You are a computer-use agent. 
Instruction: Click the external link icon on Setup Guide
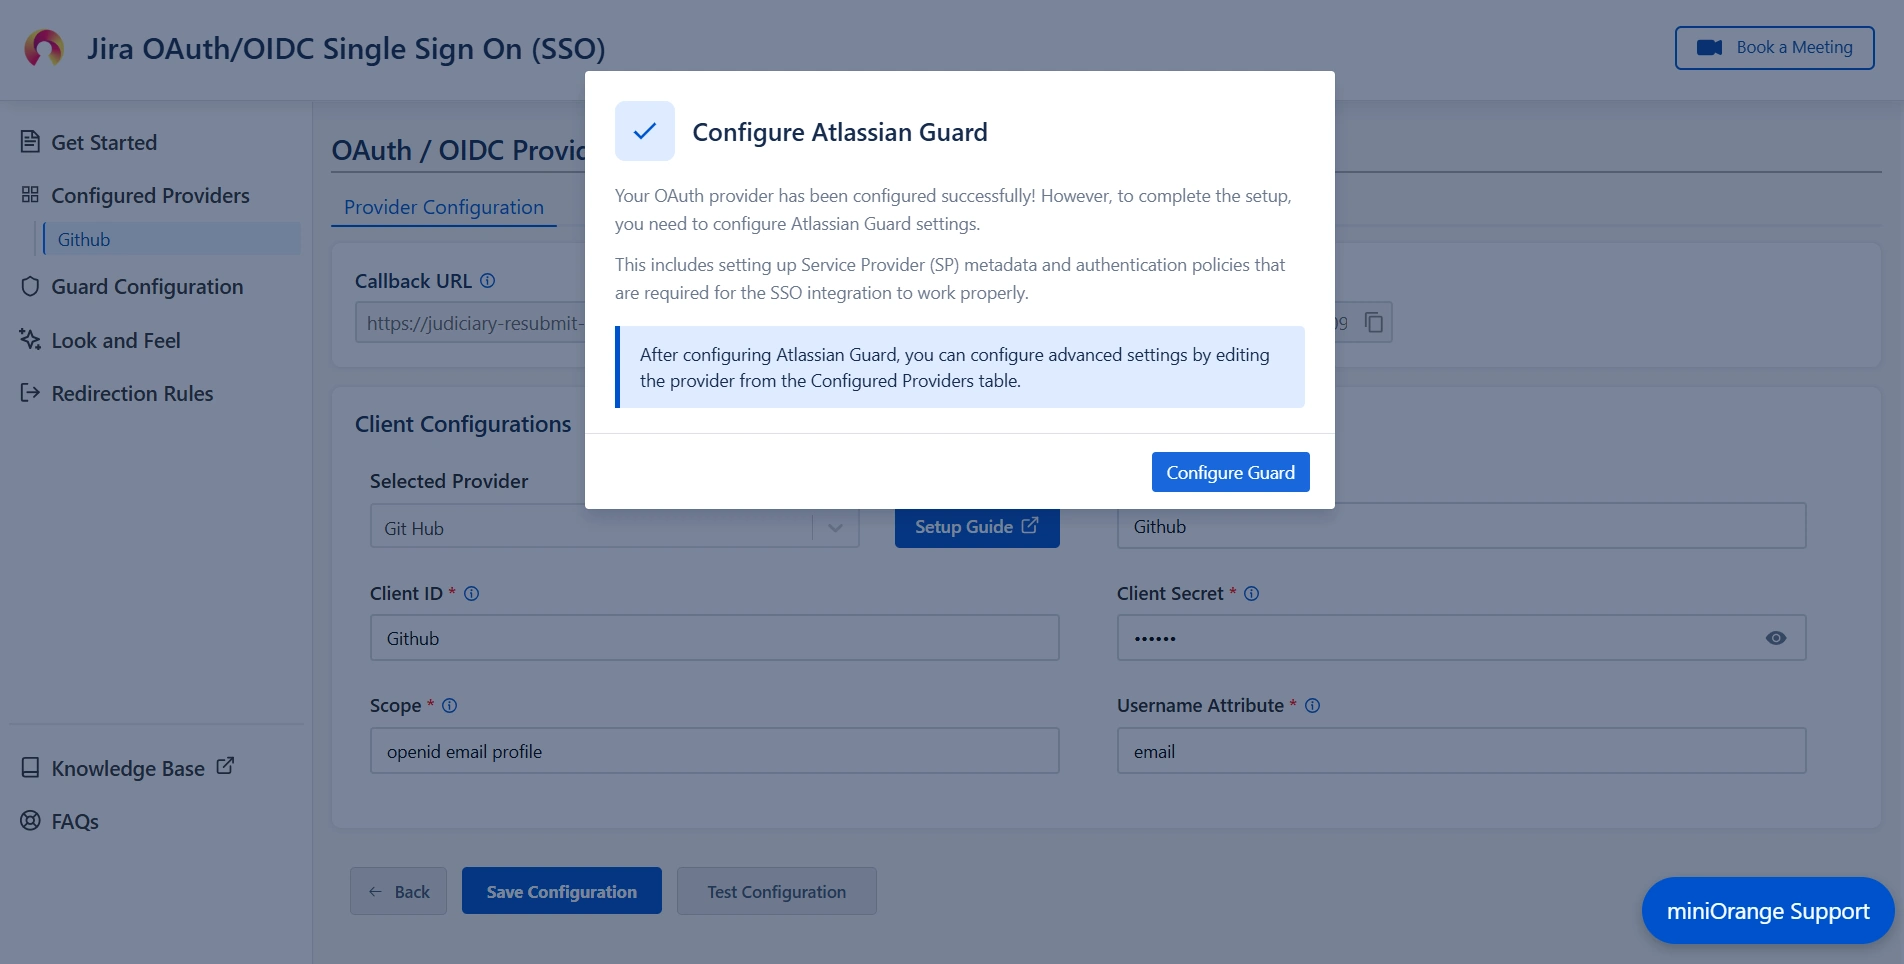coord(1030,526)
